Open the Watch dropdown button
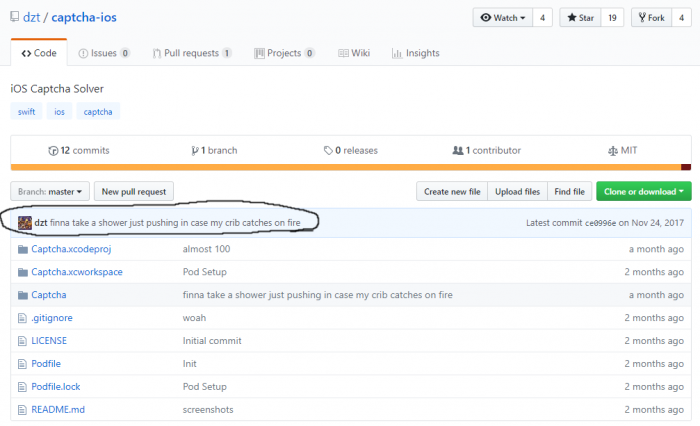This screenshot has height=426, width=700. 503,18
